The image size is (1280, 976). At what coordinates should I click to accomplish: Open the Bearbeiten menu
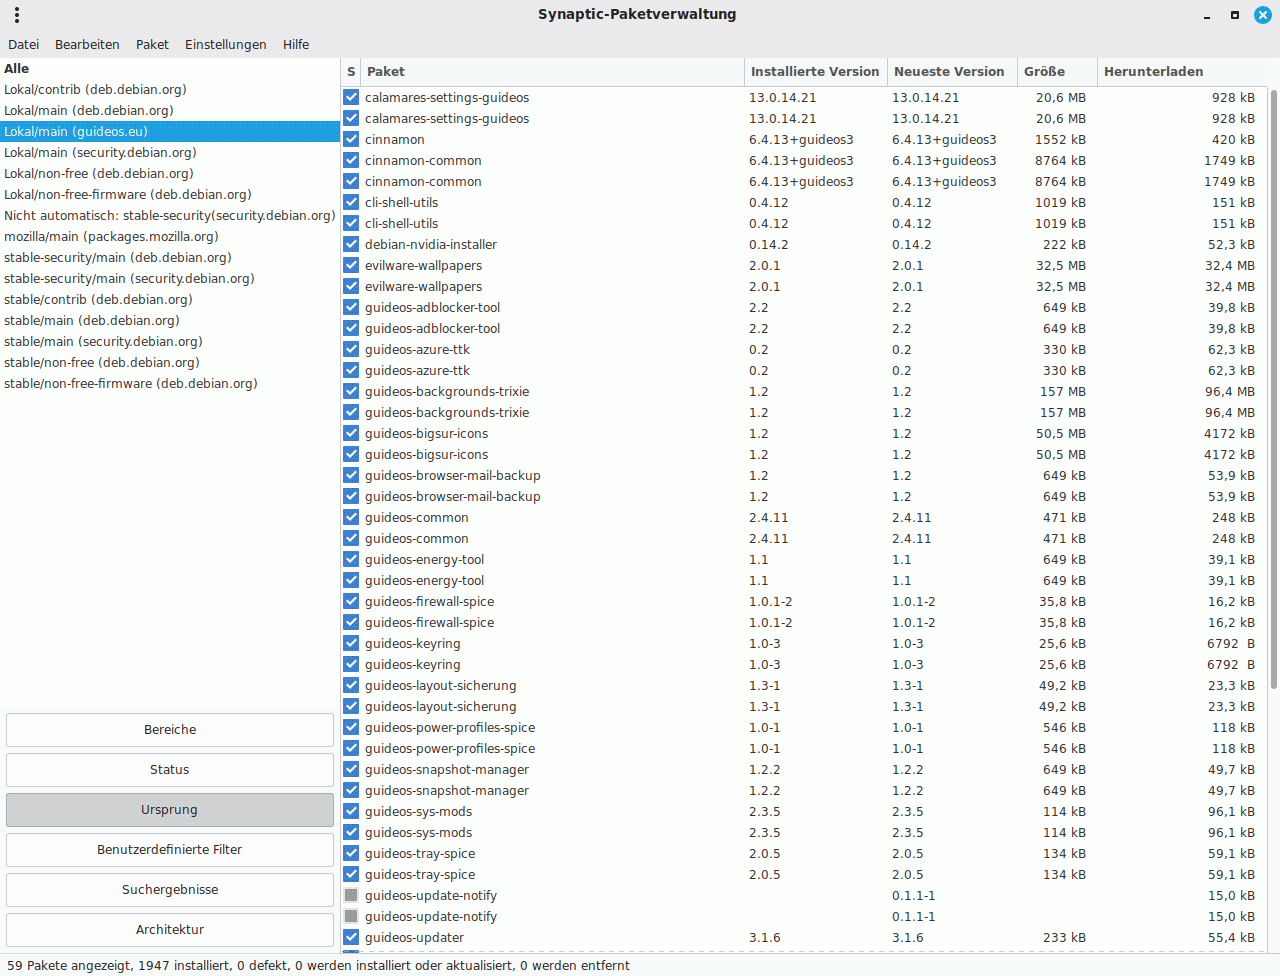coord(87,44)
